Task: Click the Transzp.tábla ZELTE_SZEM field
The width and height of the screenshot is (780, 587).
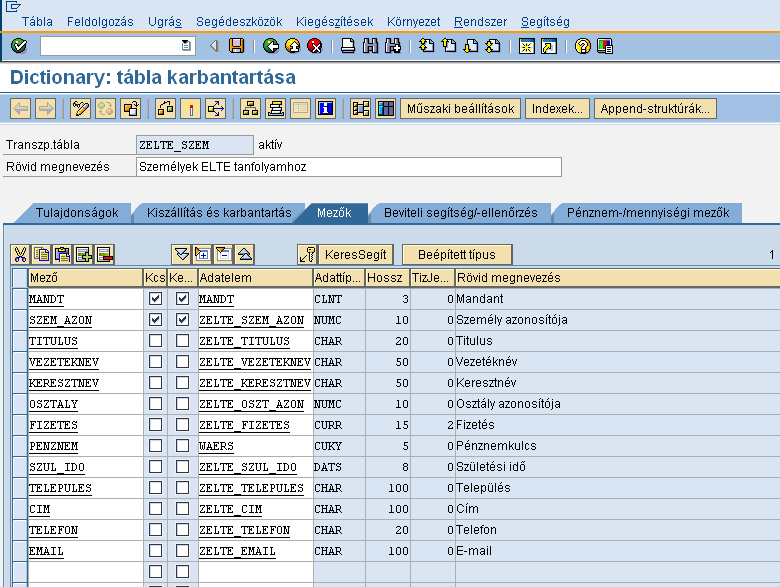Action: point(195,145)
